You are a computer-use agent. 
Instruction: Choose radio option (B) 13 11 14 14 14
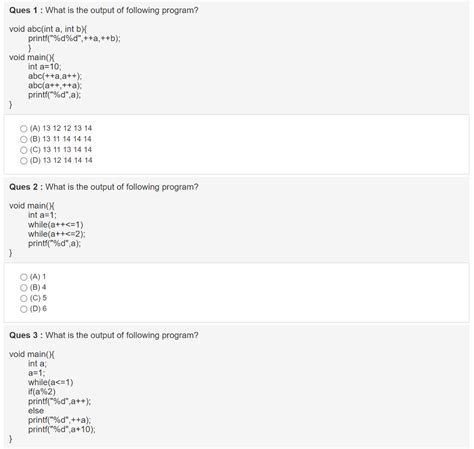tap(24, 139)
